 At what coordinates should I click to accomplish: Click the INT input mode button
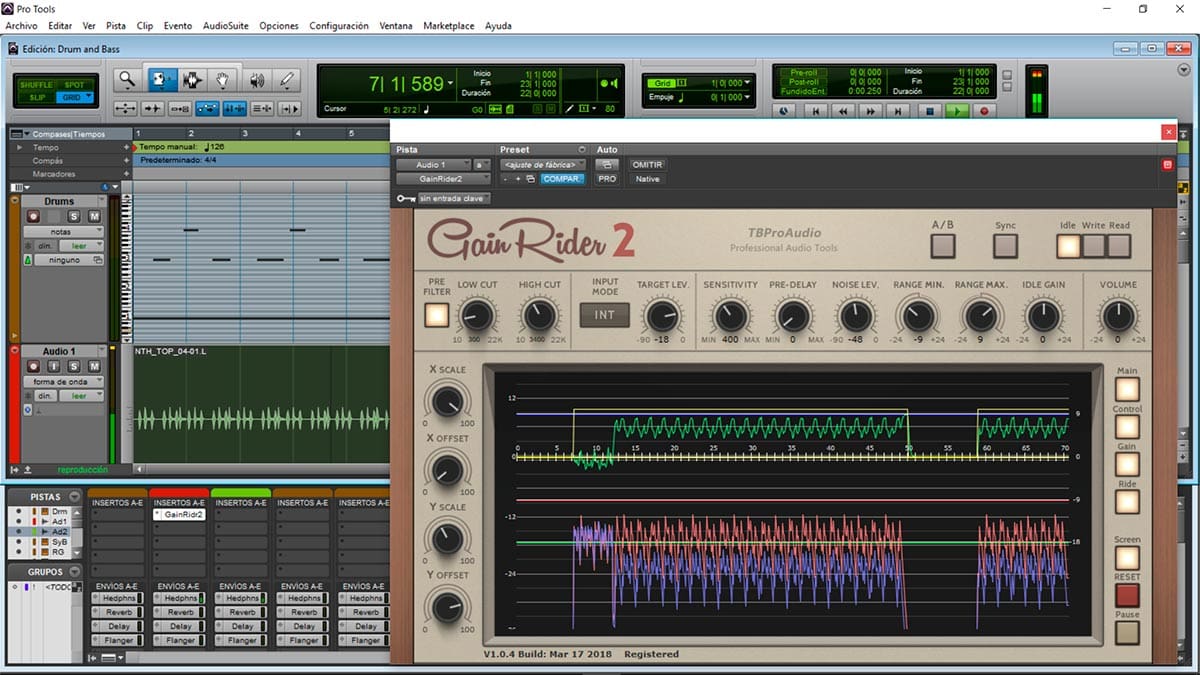click(x=605, y=315)
